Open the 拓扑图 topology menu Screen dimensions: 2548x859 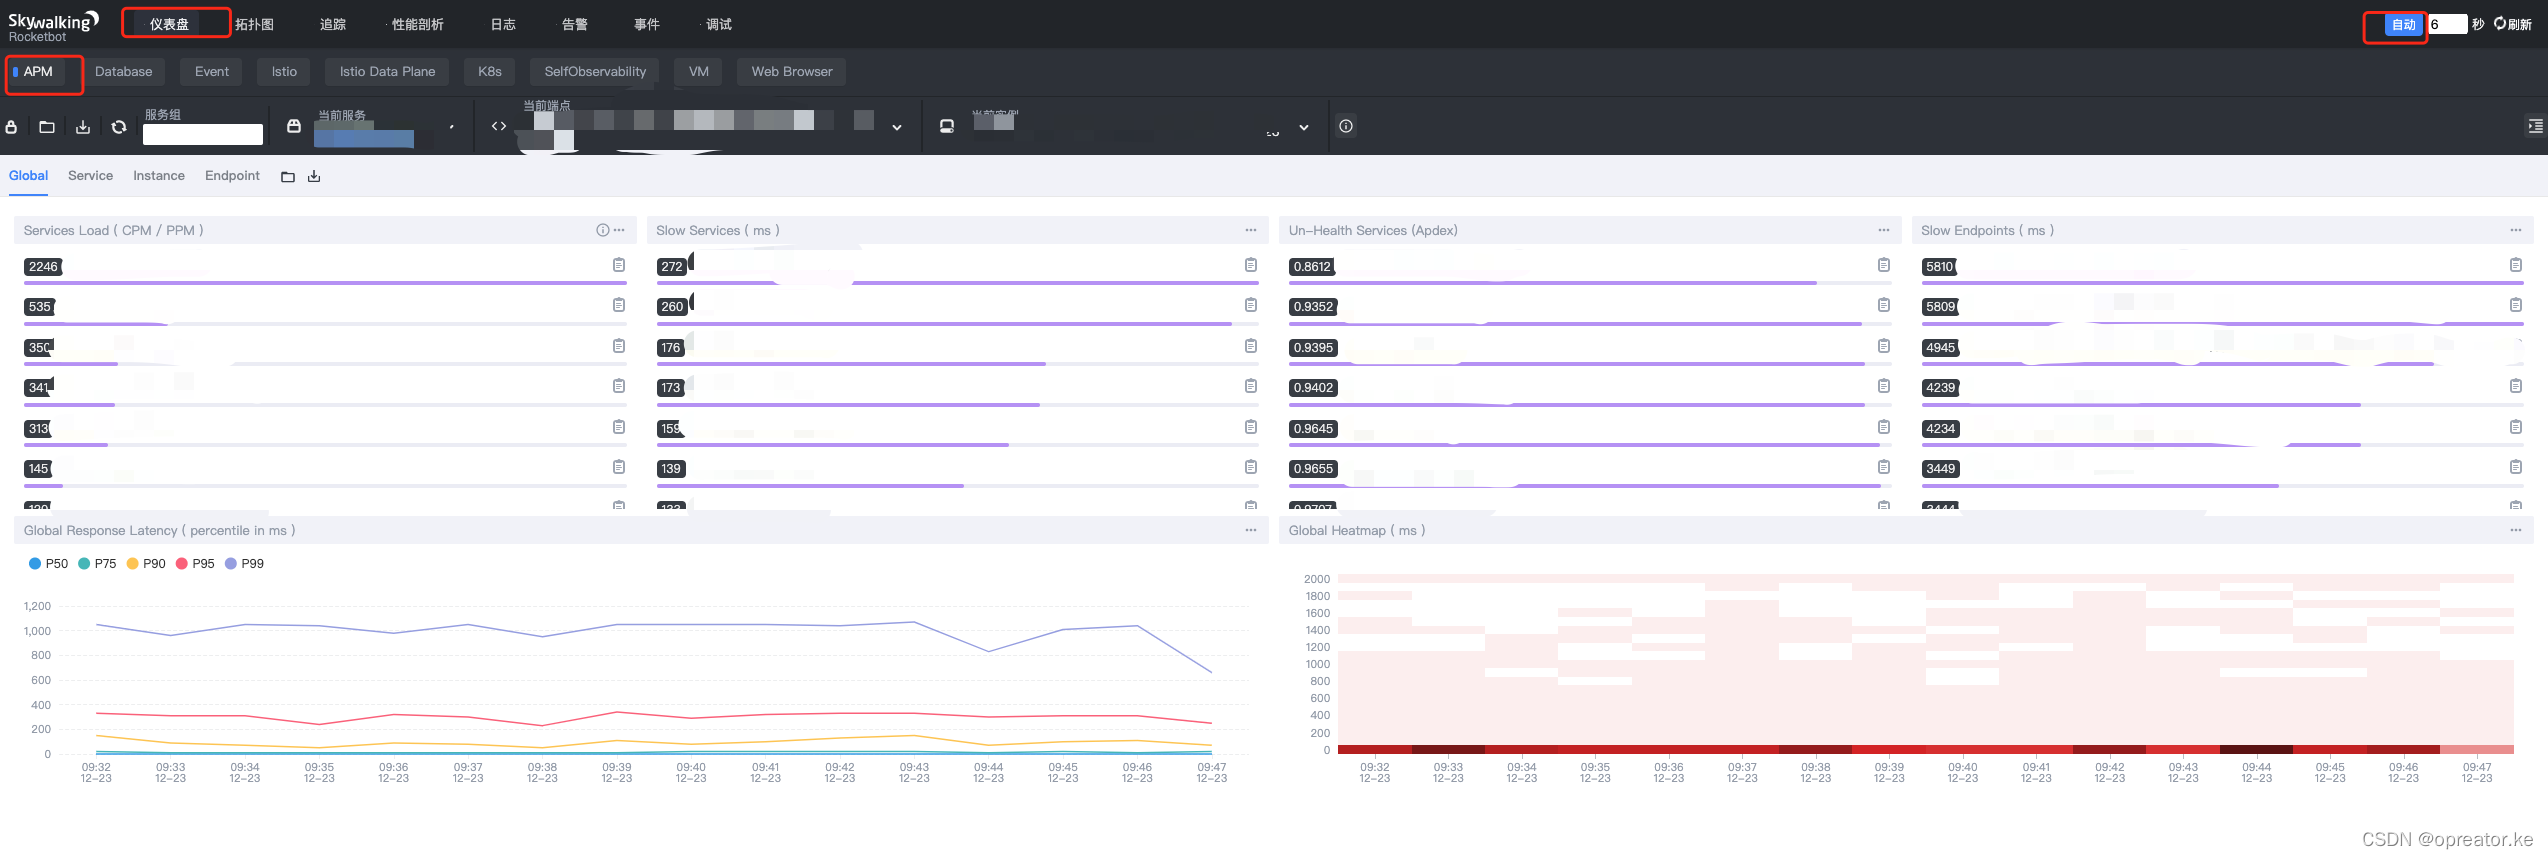pos(254,24)
